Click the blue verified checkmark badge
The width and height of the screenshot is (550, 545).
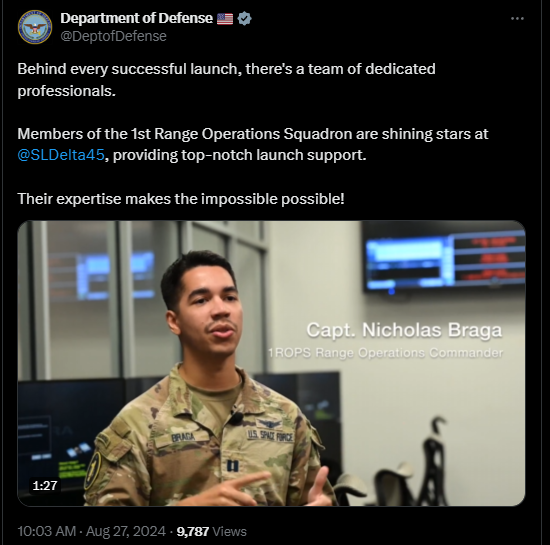click(244, 18)
